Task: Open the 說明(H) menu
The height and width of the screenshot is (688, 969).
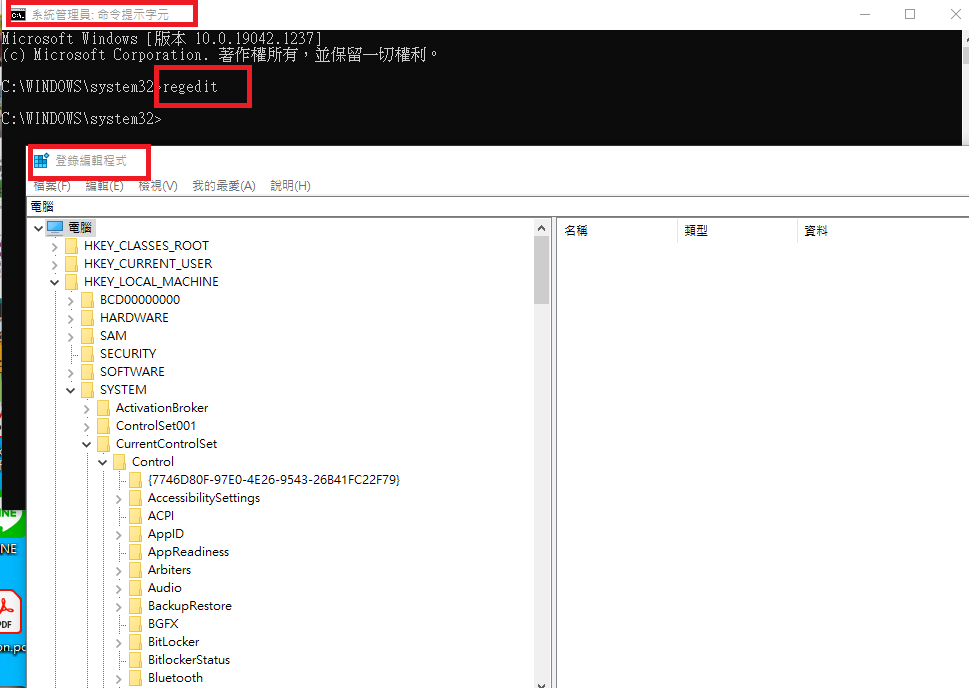Action: [x=290, y=185]
